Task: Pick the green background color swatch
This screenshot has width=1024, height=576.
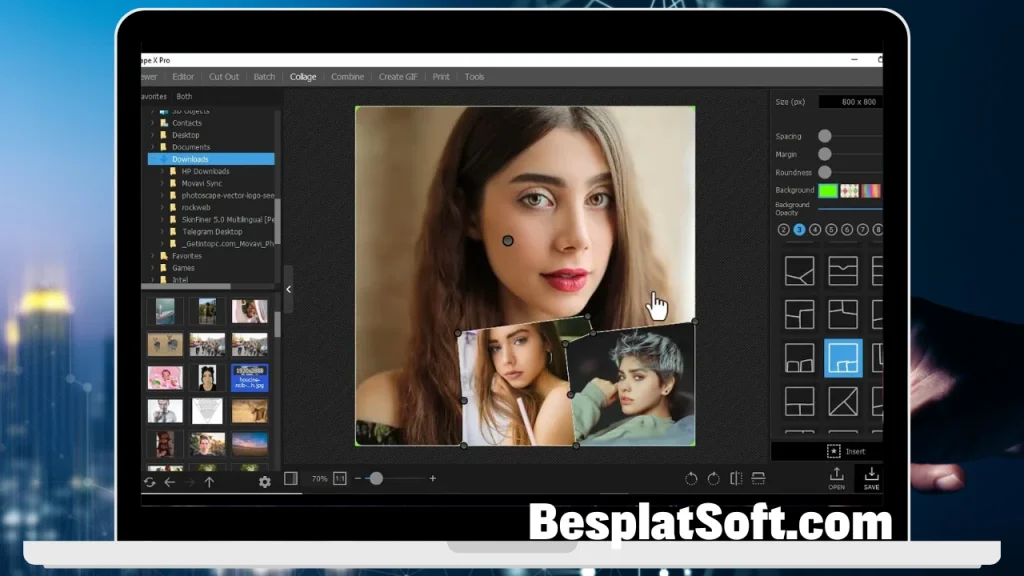Action: point(828,190)
